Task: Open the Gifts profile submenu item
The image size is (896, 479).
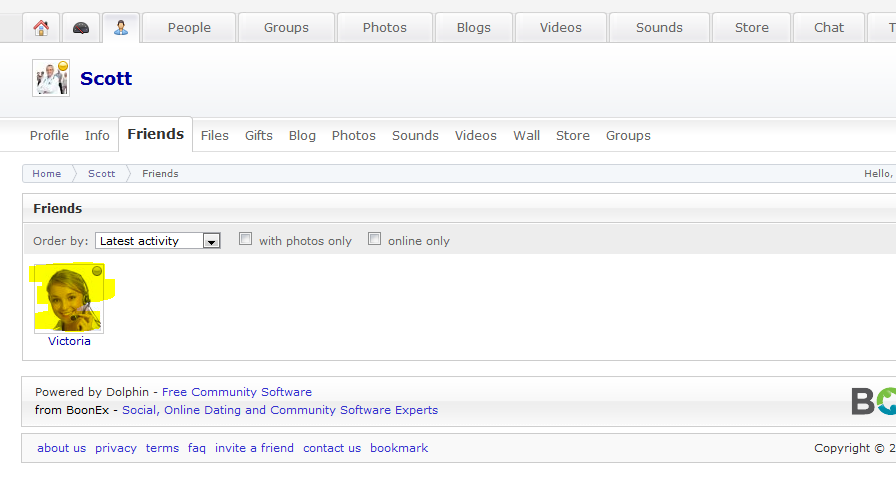Action: click(259, 136)
